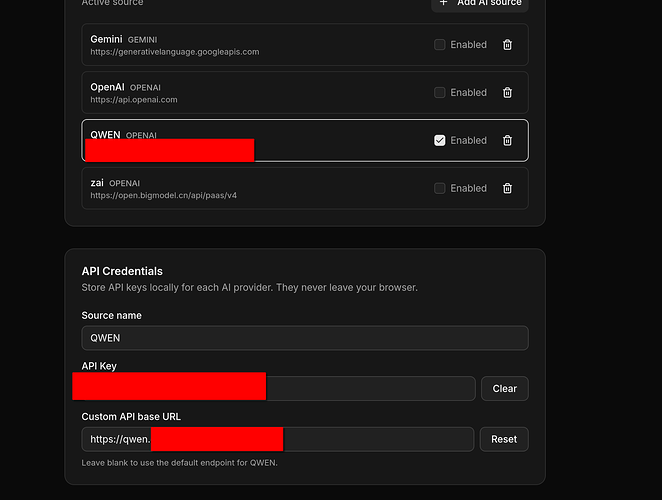The image size is (662, 500).
Task: Delete the Gemini source with trash icon
Action: pyautogui.click(x=507, y=45)
